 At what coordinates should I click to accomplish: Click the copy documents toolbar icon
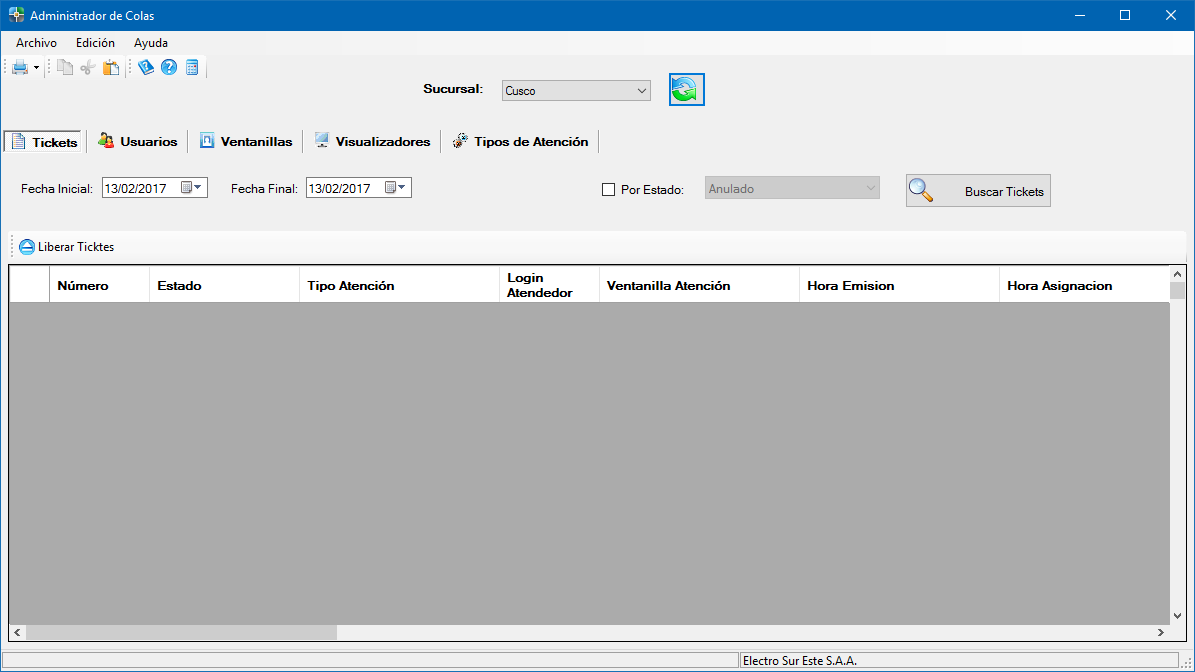click(66, 68)
